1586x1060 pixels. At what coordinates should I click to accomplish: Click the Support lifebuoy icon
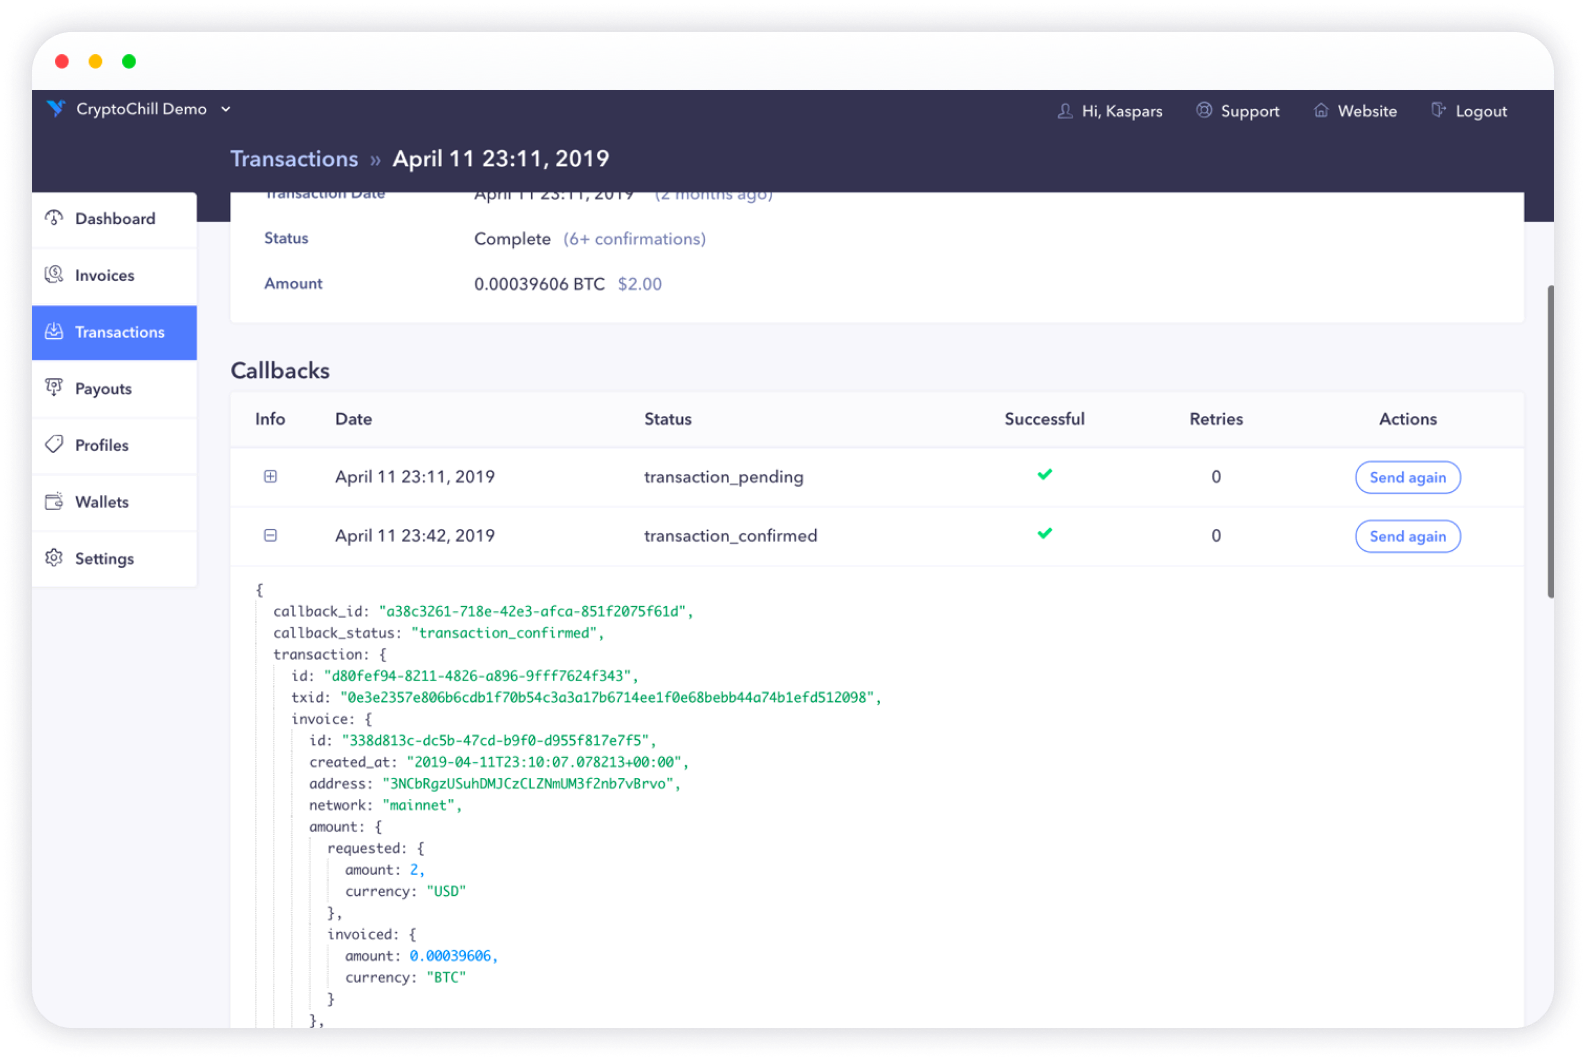(1204, 111)
